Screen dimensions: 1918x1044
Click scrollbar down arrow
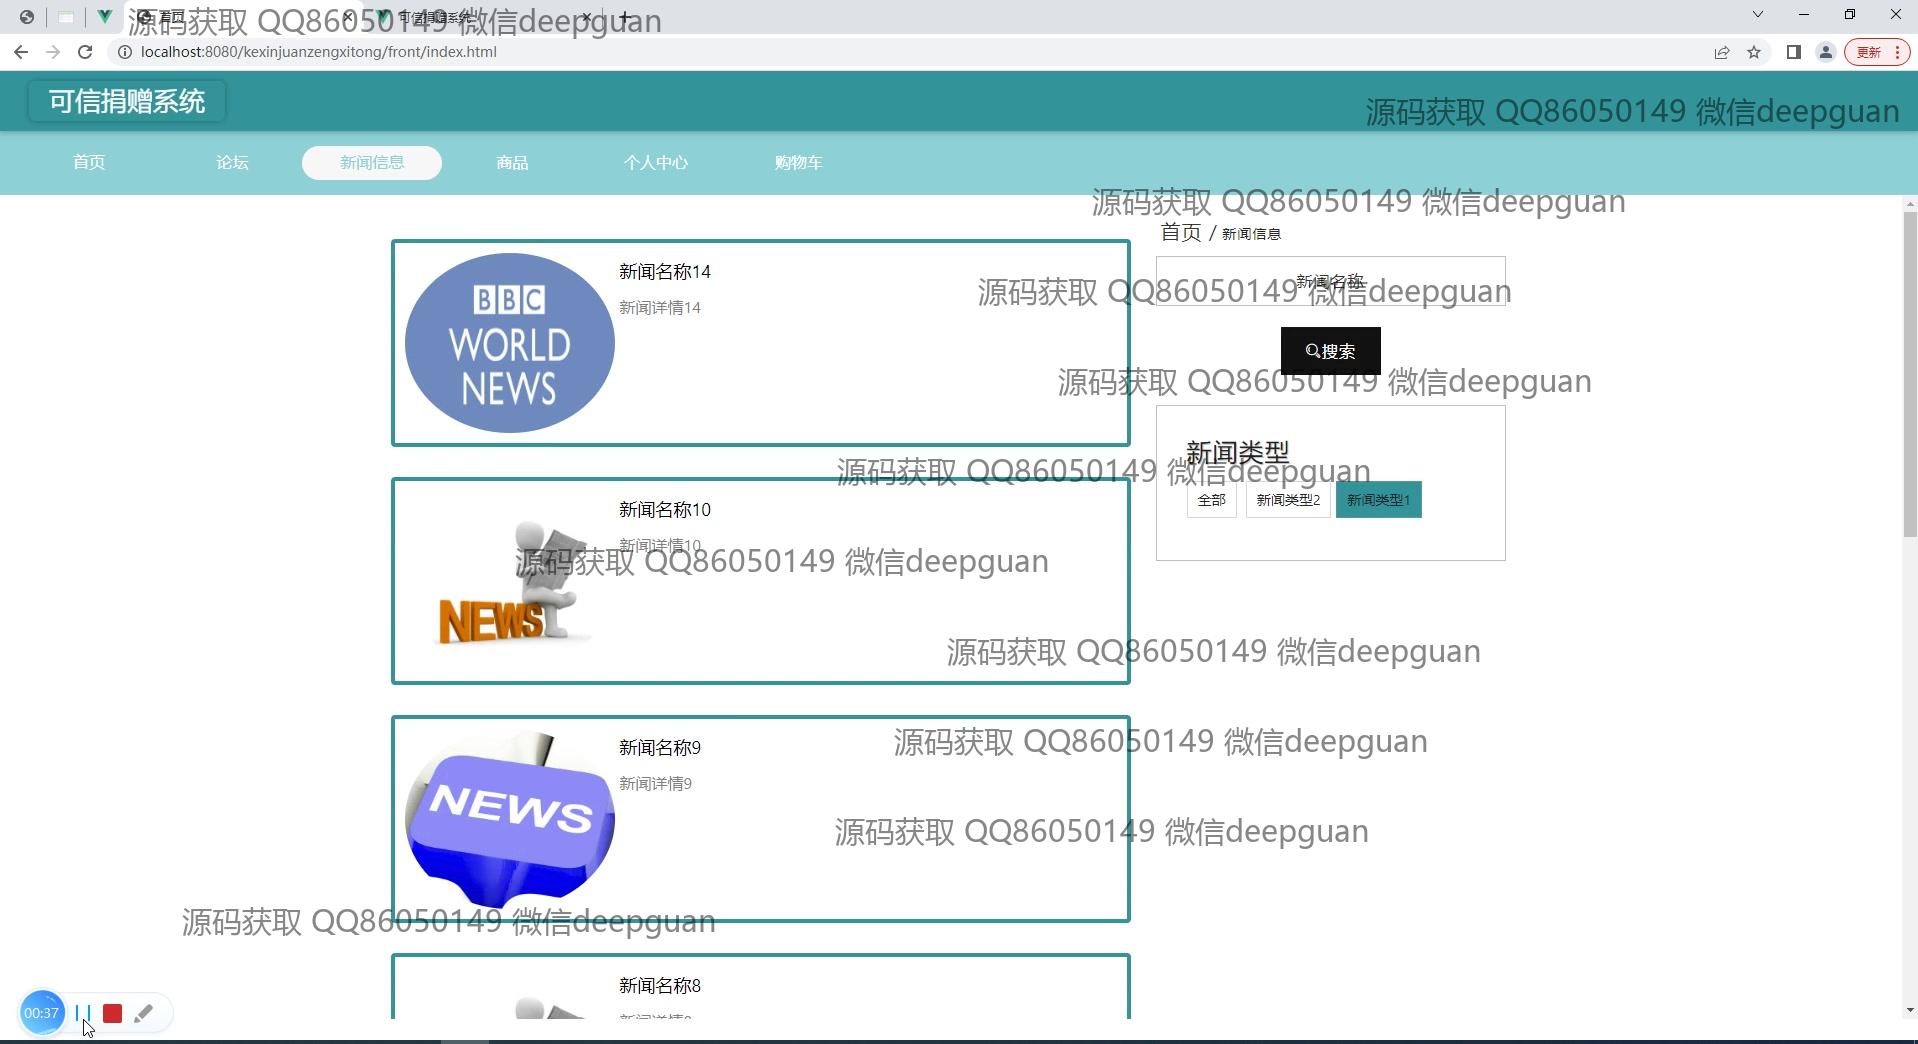pos(1910,1010)
